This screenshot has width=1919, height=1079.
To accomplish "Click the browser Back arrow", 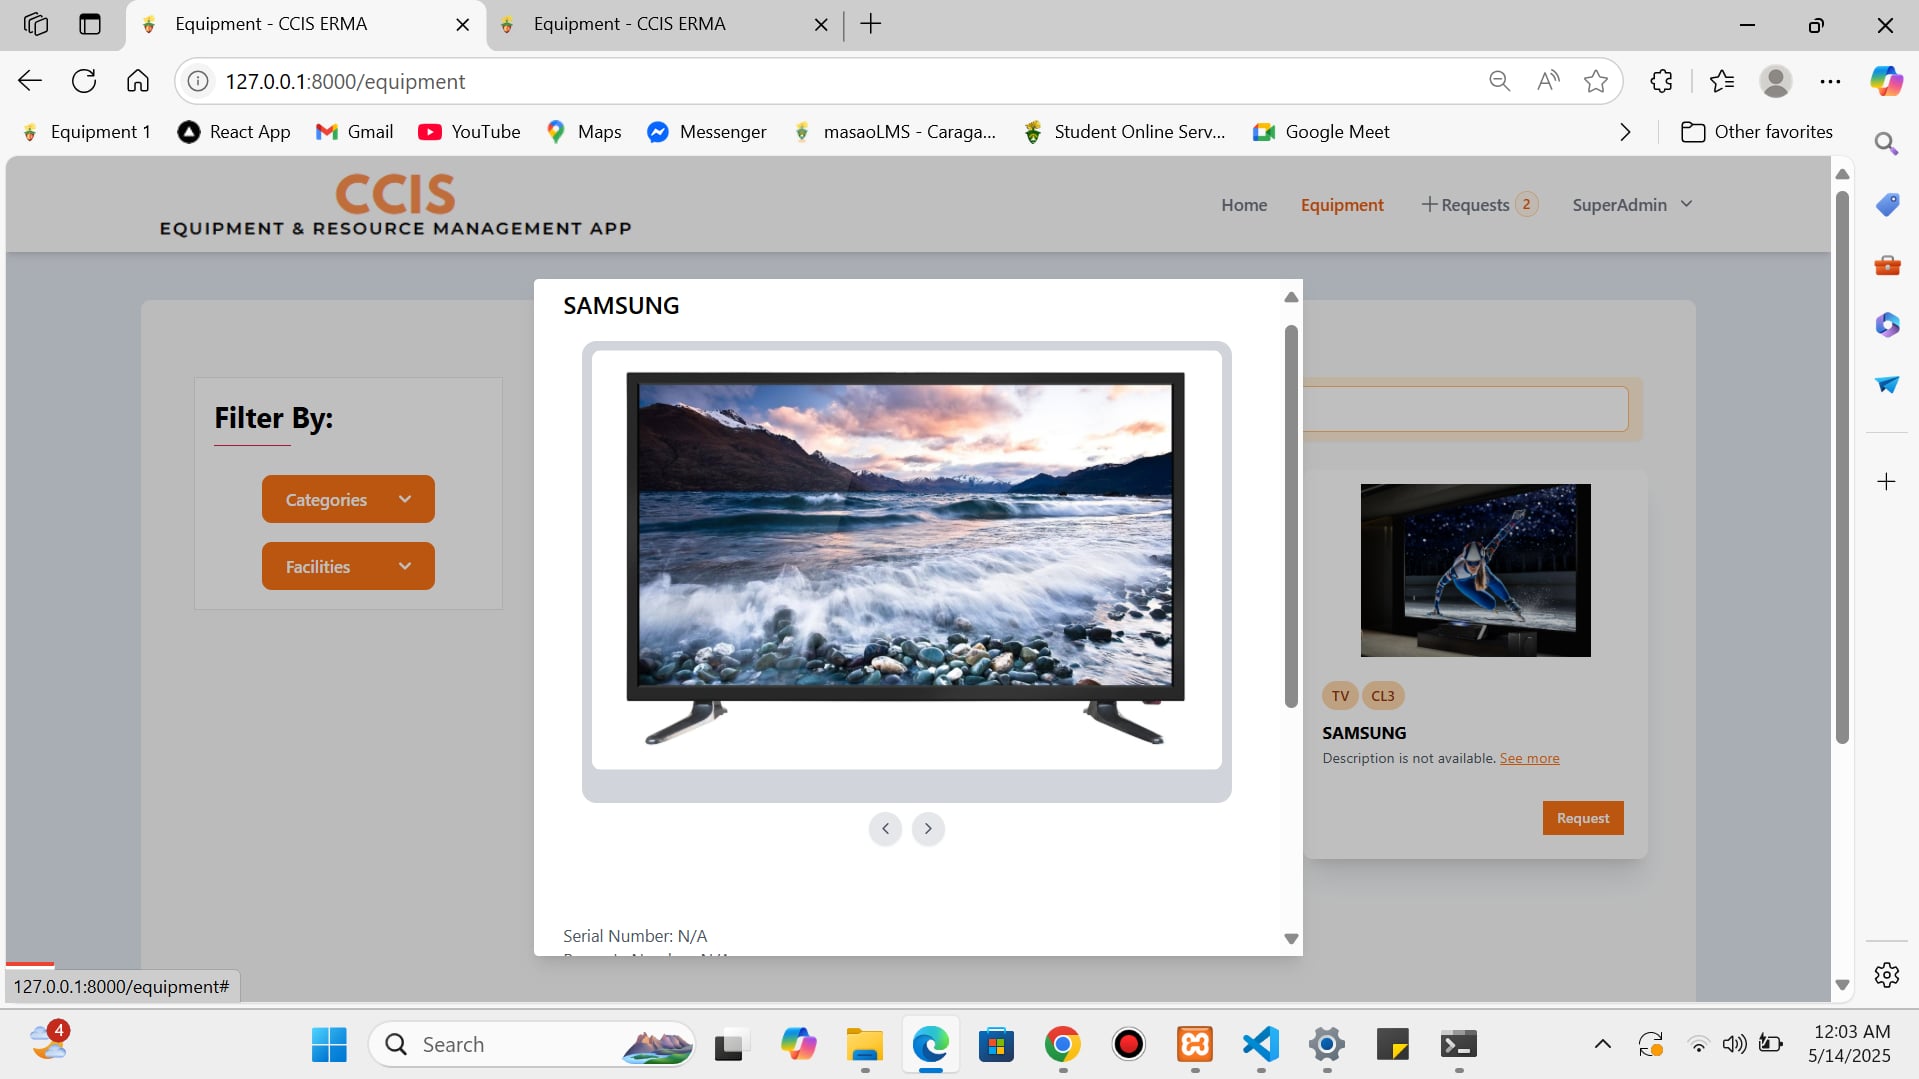I will pos(30,81).
